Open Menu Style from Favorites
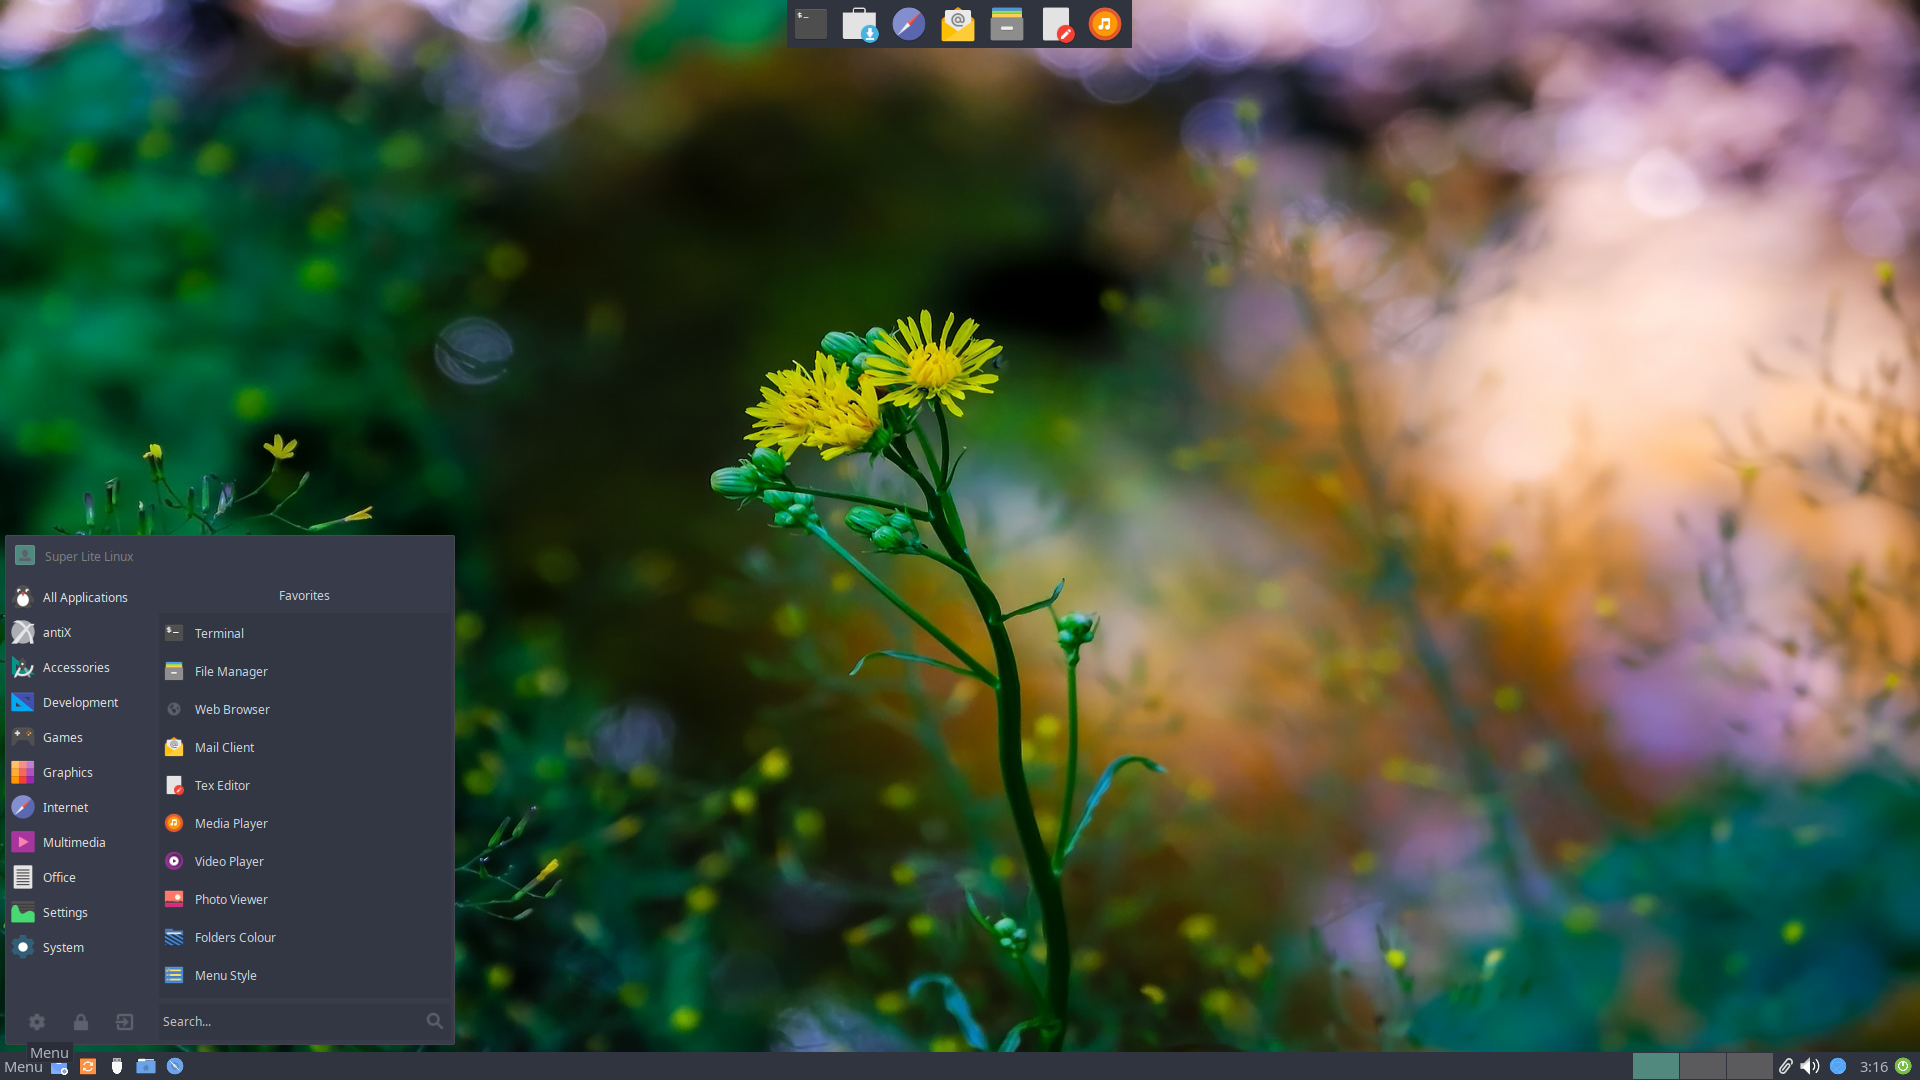 (304, 975)
